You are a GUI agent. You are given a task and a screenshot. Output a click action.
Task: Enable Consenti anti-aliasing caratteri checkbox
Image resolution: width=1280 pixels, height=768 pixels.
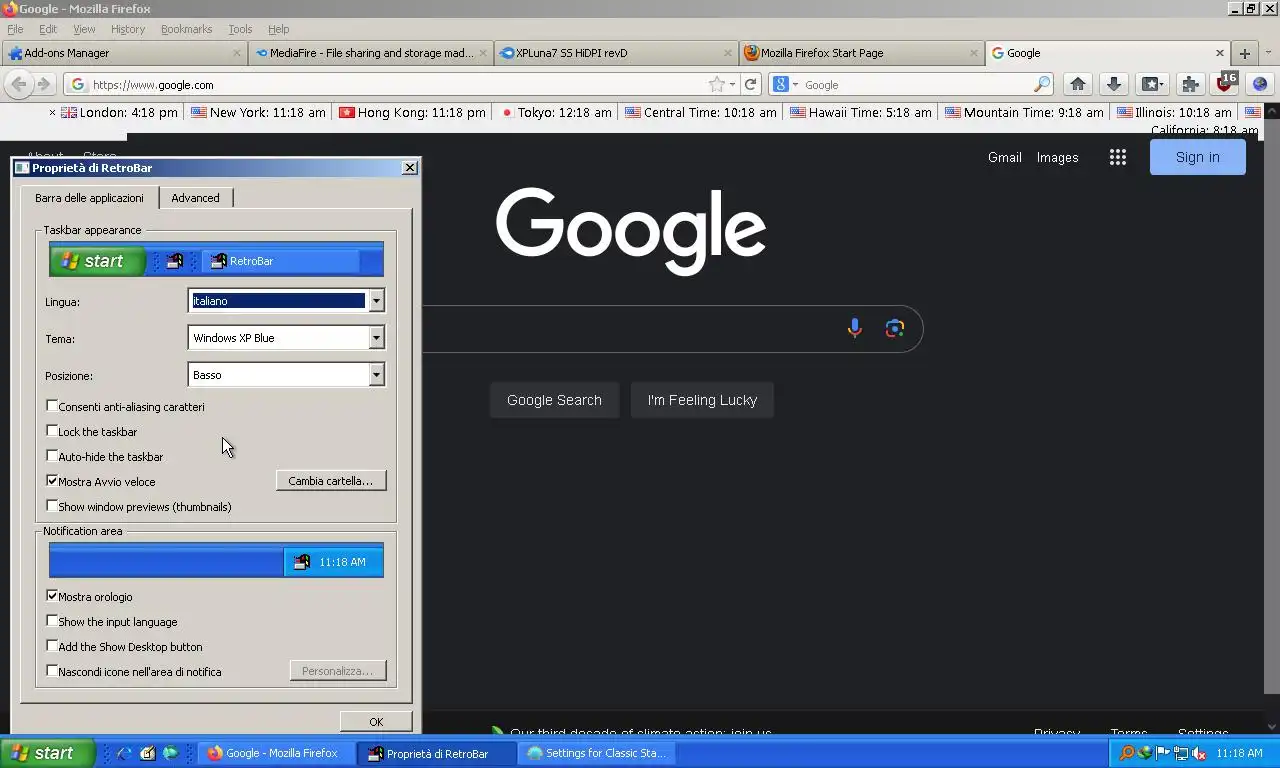[x=52, y=406]
